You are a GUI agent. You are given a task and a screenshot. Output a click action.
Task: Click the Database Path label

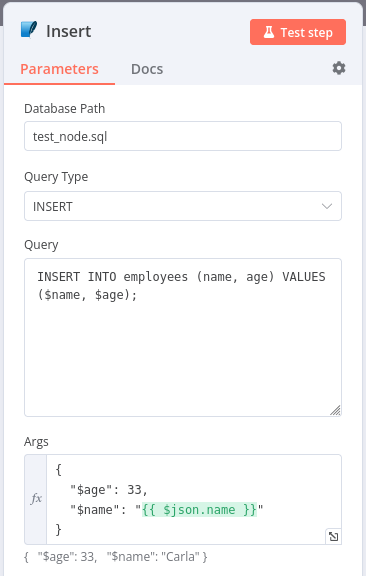(65, 109)
